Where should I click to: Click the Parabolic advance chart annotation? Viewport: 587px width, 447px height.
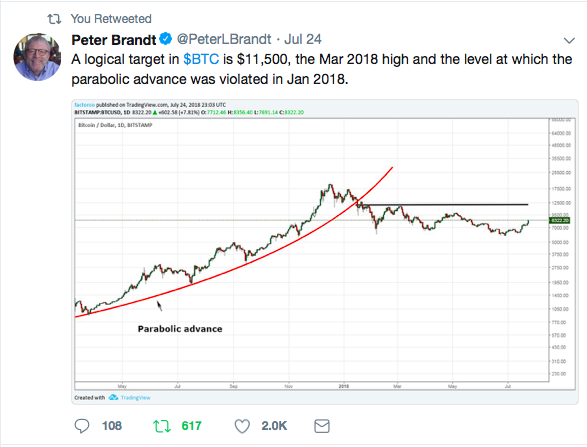(x=180, y=329)
